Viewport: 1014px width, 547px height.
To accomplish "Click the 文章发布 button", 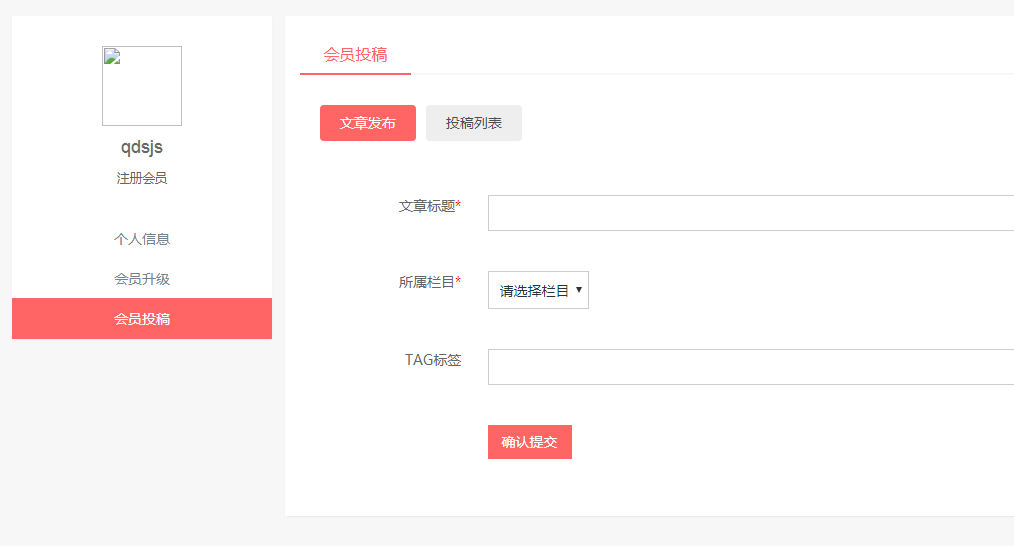I will tap(367, 123).
